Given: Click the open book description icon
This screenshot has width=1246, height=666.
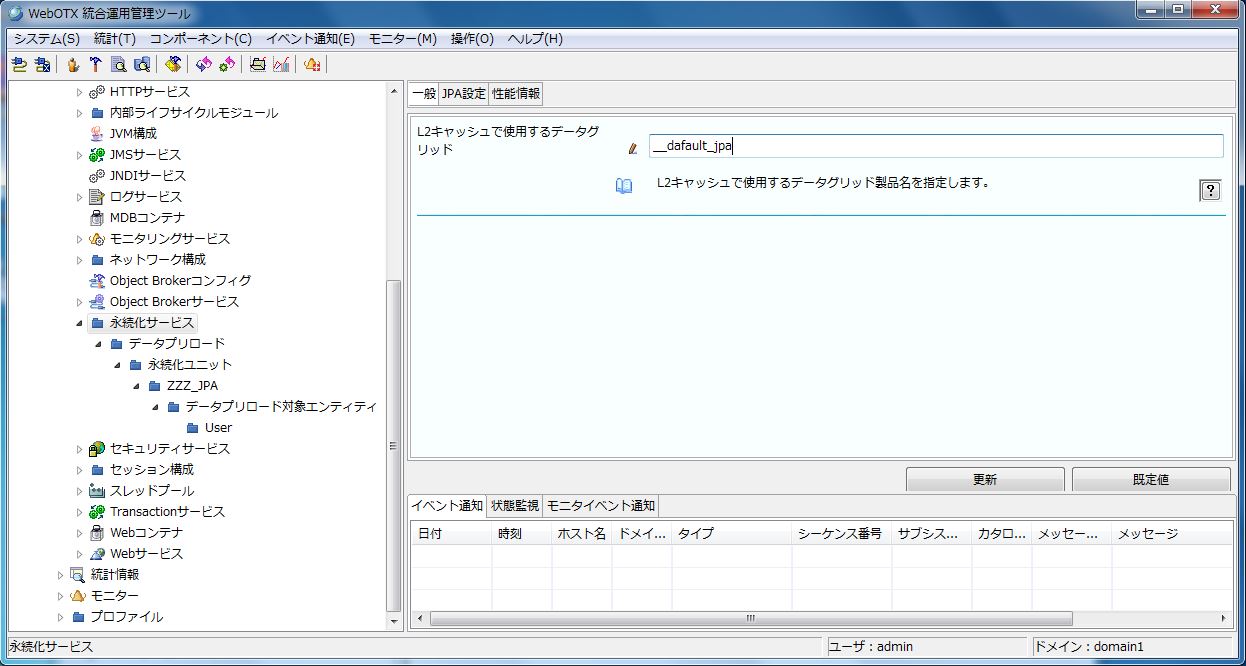Looking at the screenshot, I should click(x=624, y=186).
